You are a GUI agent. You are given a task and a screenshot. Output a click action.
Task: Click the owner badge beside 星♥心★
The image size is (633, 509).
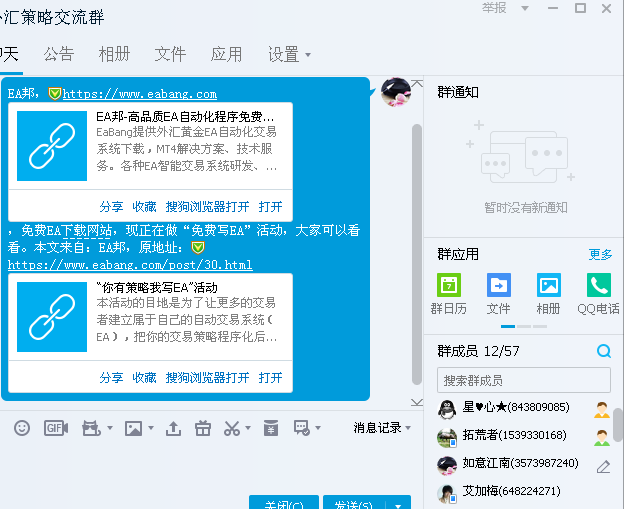(x=602, y=410)
